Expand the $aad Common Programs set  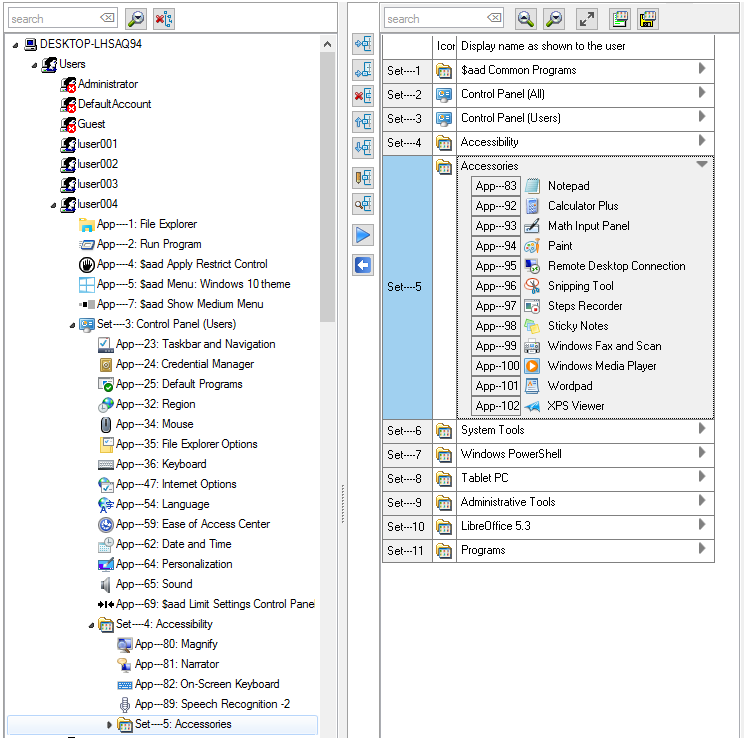(x=702, y=69)
